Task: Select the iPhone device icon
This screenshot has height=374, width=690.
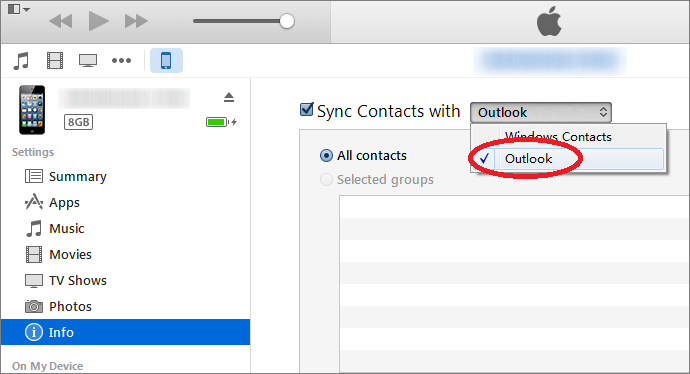Action: (166, 60)
